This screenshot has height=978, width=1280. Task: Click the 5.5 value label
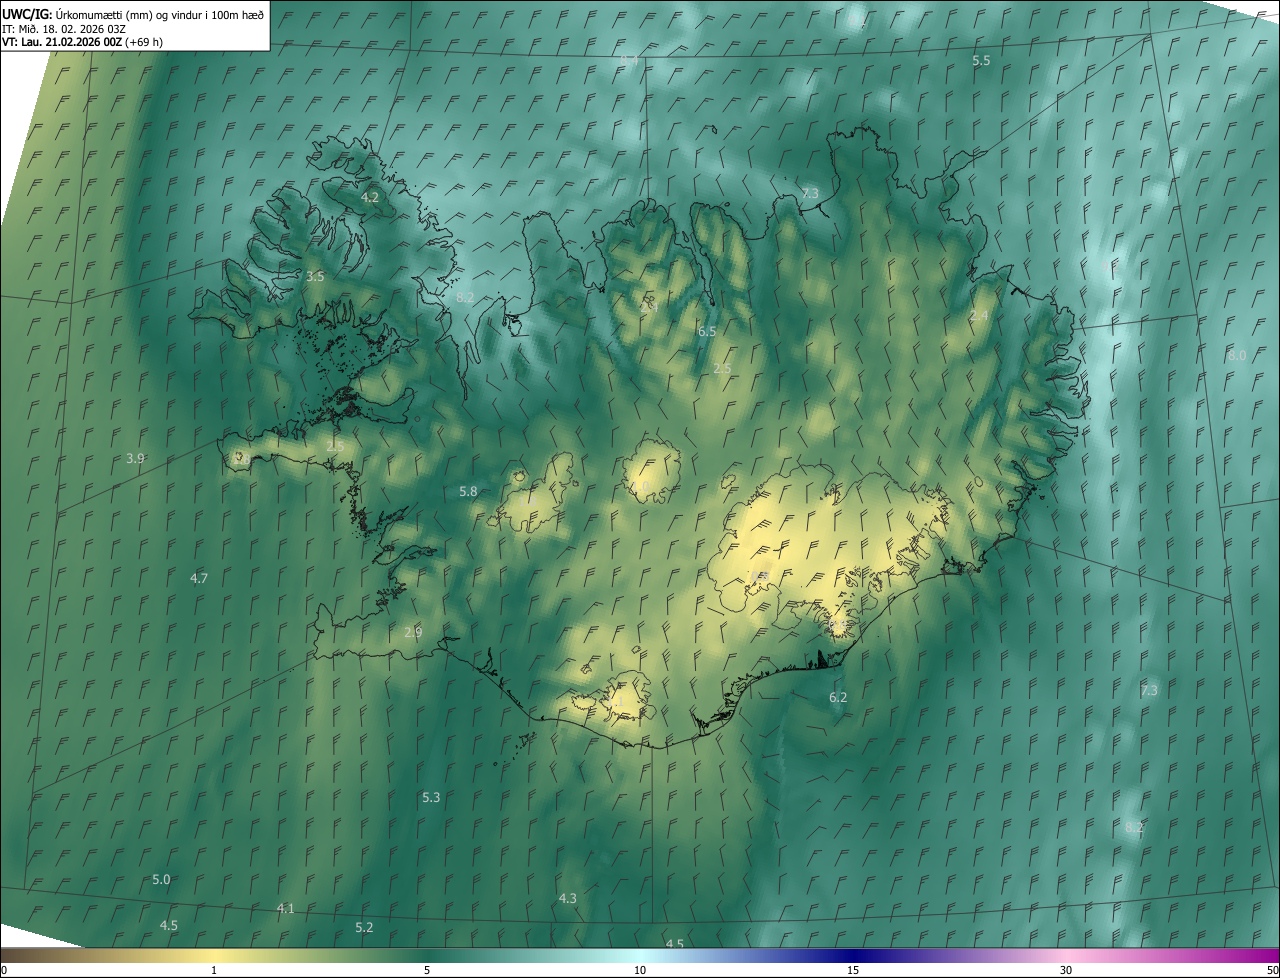981,61
